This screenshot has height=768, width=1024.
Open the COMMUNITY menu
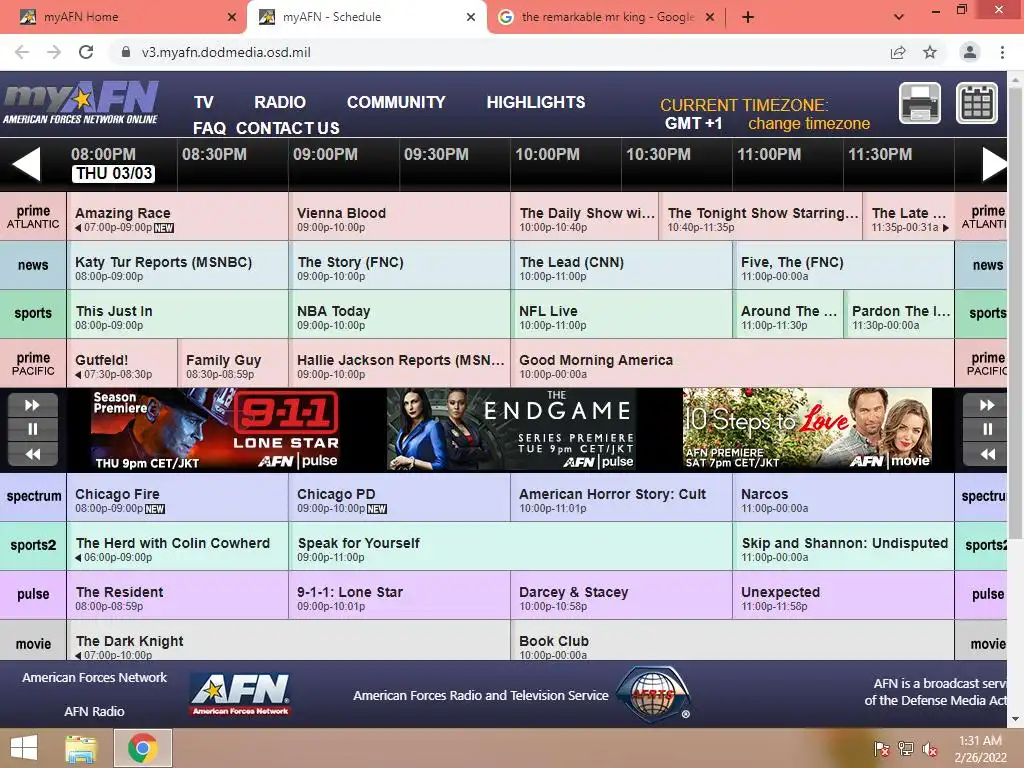click(396, 103)
